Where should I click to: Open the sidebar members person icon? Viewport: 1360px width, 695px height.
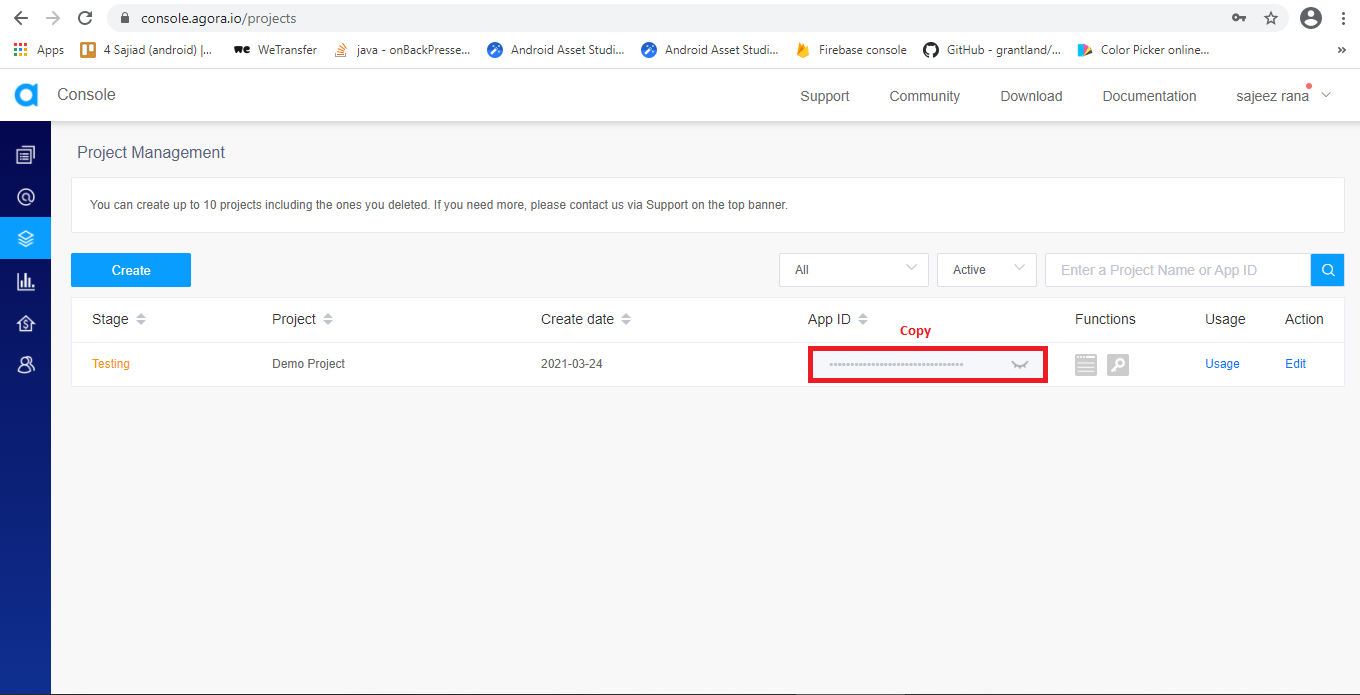tap(26, 365)
